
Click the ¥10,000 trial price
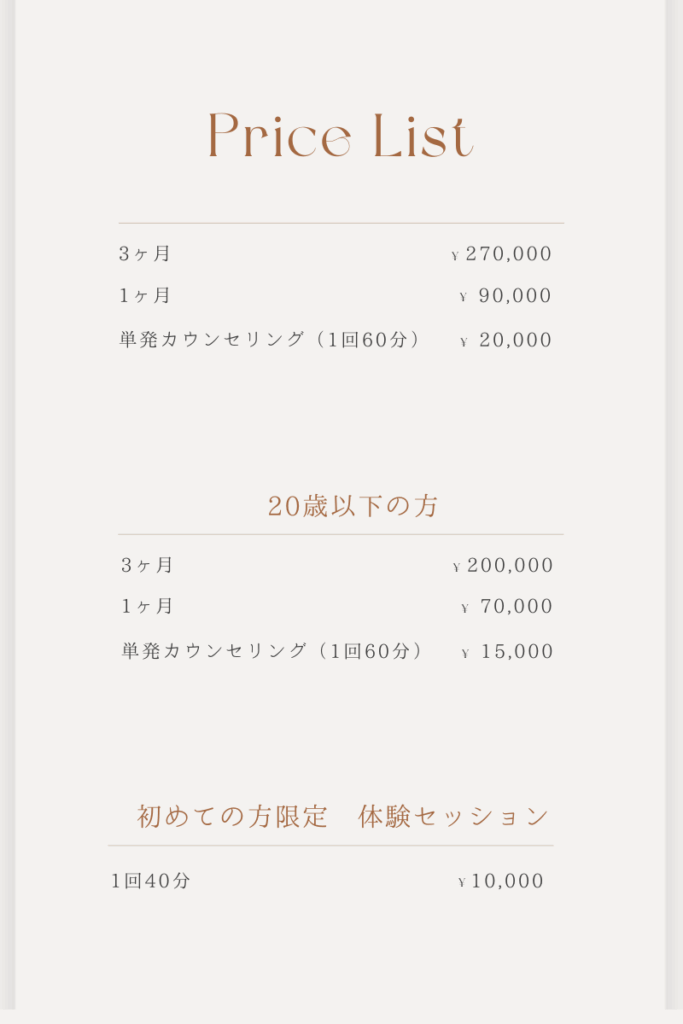[501, 882]
